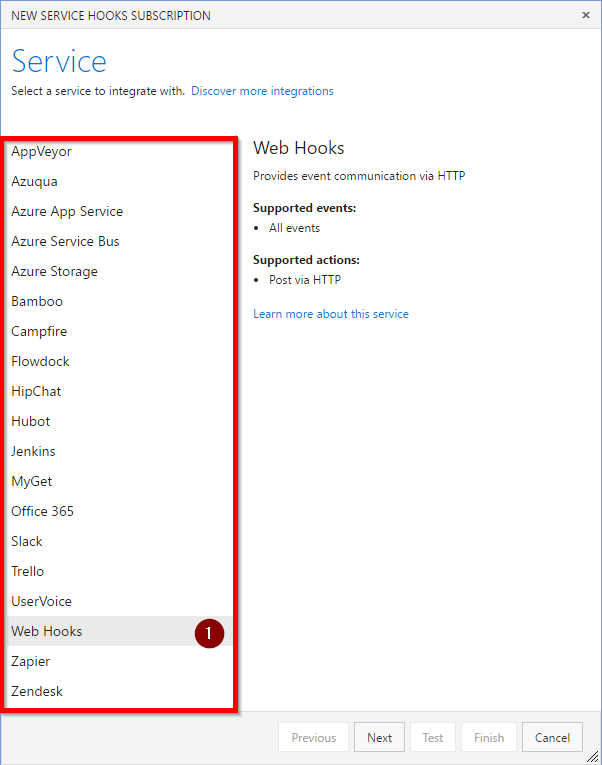Click the Next button
This screenshot has width=602, height=765.
[x=380, y=737]
